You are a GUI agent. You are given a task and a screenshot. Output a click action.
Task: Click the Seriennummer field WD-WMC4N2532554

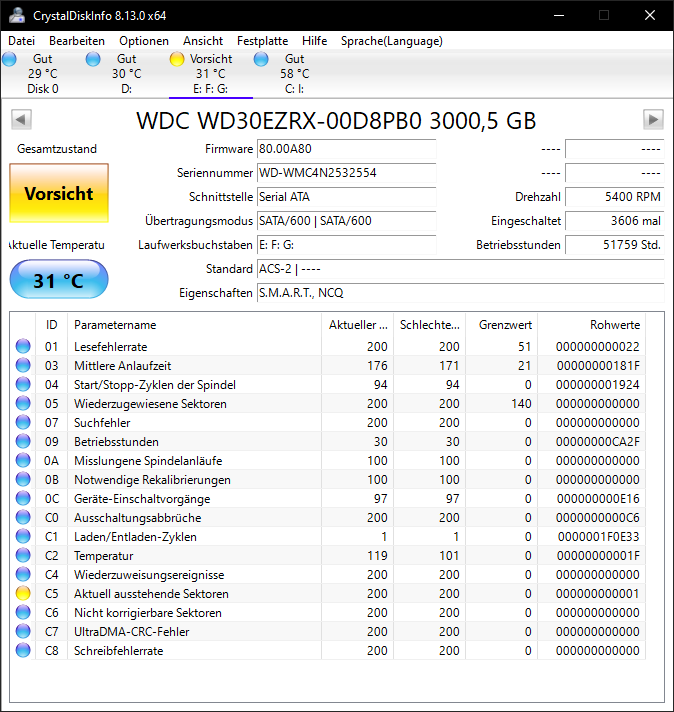click(x=347, y=173)
